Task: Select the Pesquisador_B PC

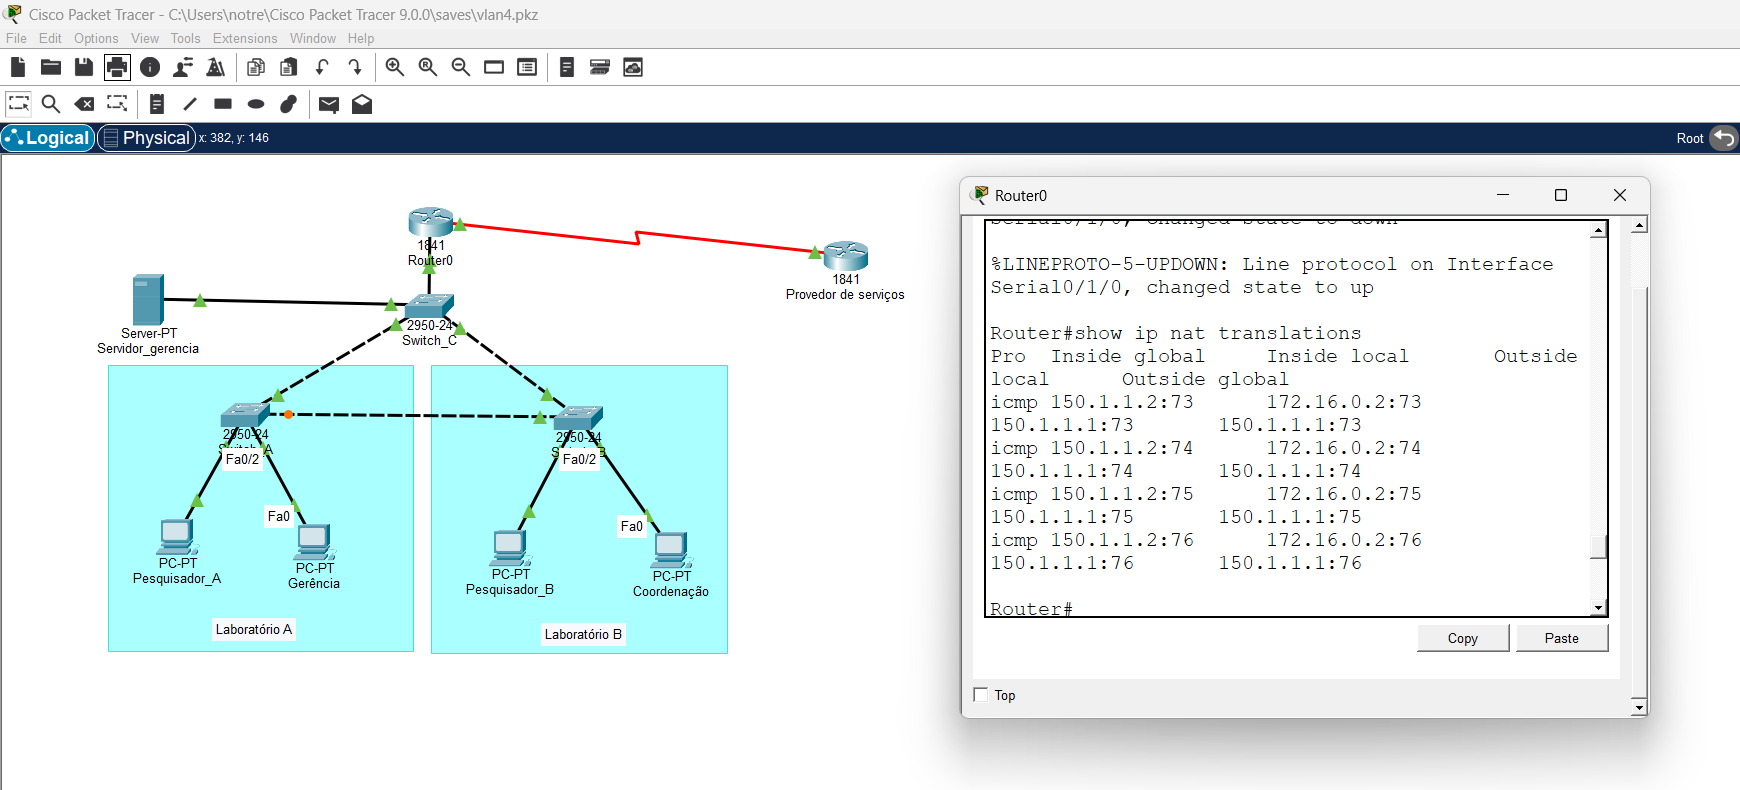Action: pyautogui.click(x=511, y=548)
